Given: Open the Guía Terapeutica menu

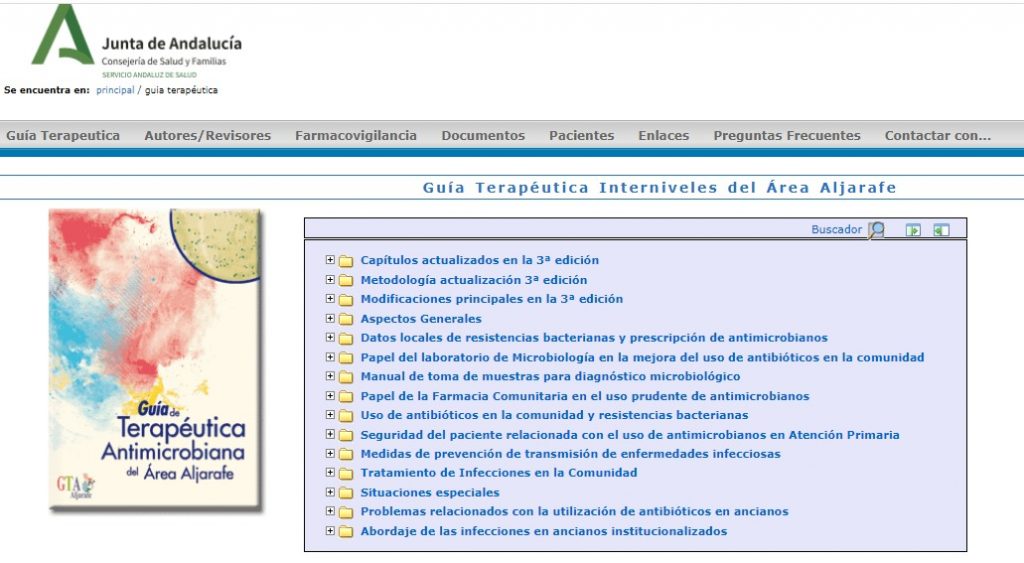Looking at the screenshot, I should [63, 135].
